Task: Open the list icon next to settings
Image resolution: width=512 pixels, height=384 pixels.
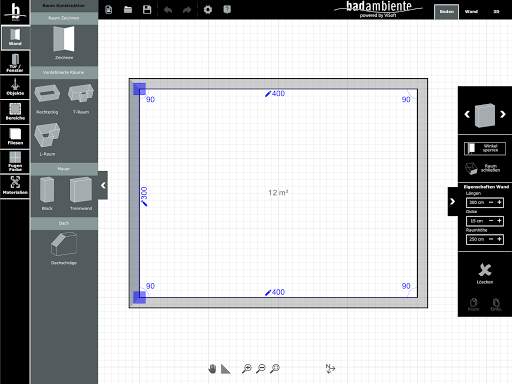Action: (227, 10)
